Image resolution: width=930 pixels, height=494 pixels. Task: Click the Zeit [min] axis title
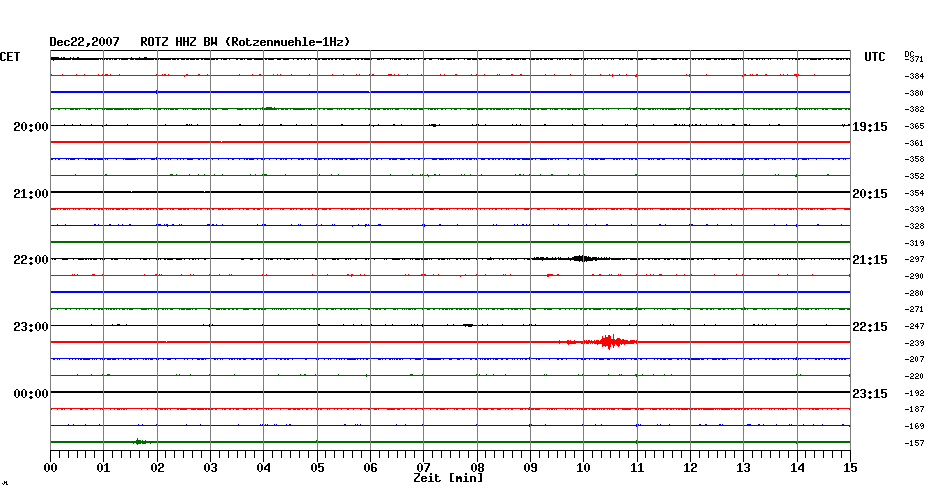(448, 478)
